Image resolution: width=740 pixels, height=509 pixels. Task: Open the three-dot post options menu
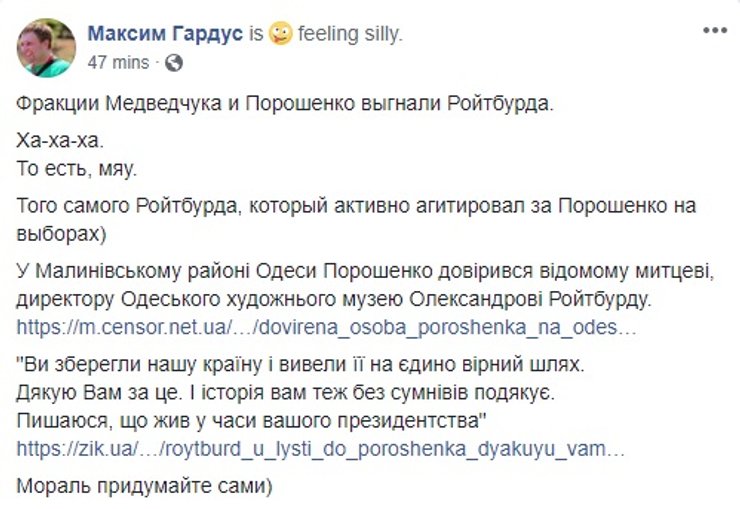[714, 31]
